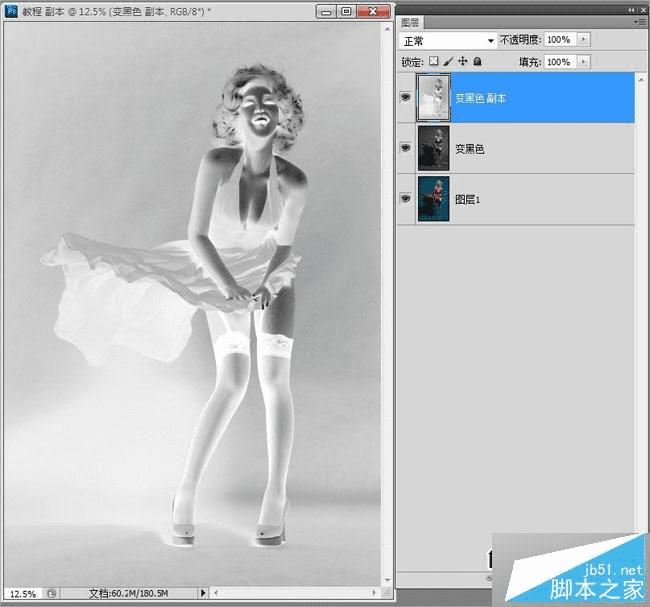Hide the 变黑色 layer
Viewport: 650px width, 607px height.
(405, 148)
